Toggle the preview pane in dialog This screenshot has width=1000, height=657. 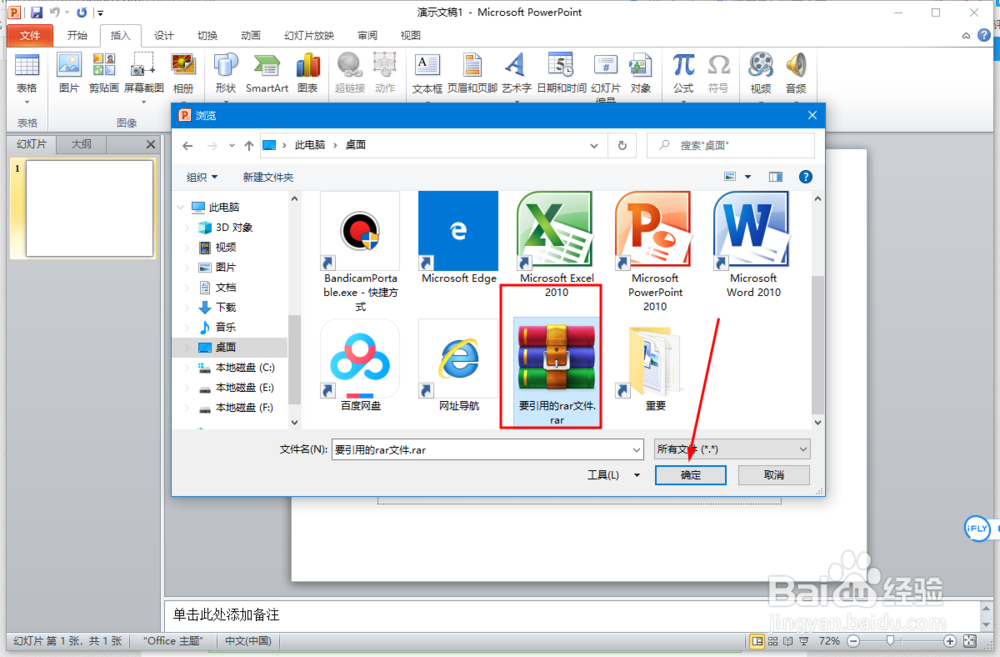coord(776,177)
